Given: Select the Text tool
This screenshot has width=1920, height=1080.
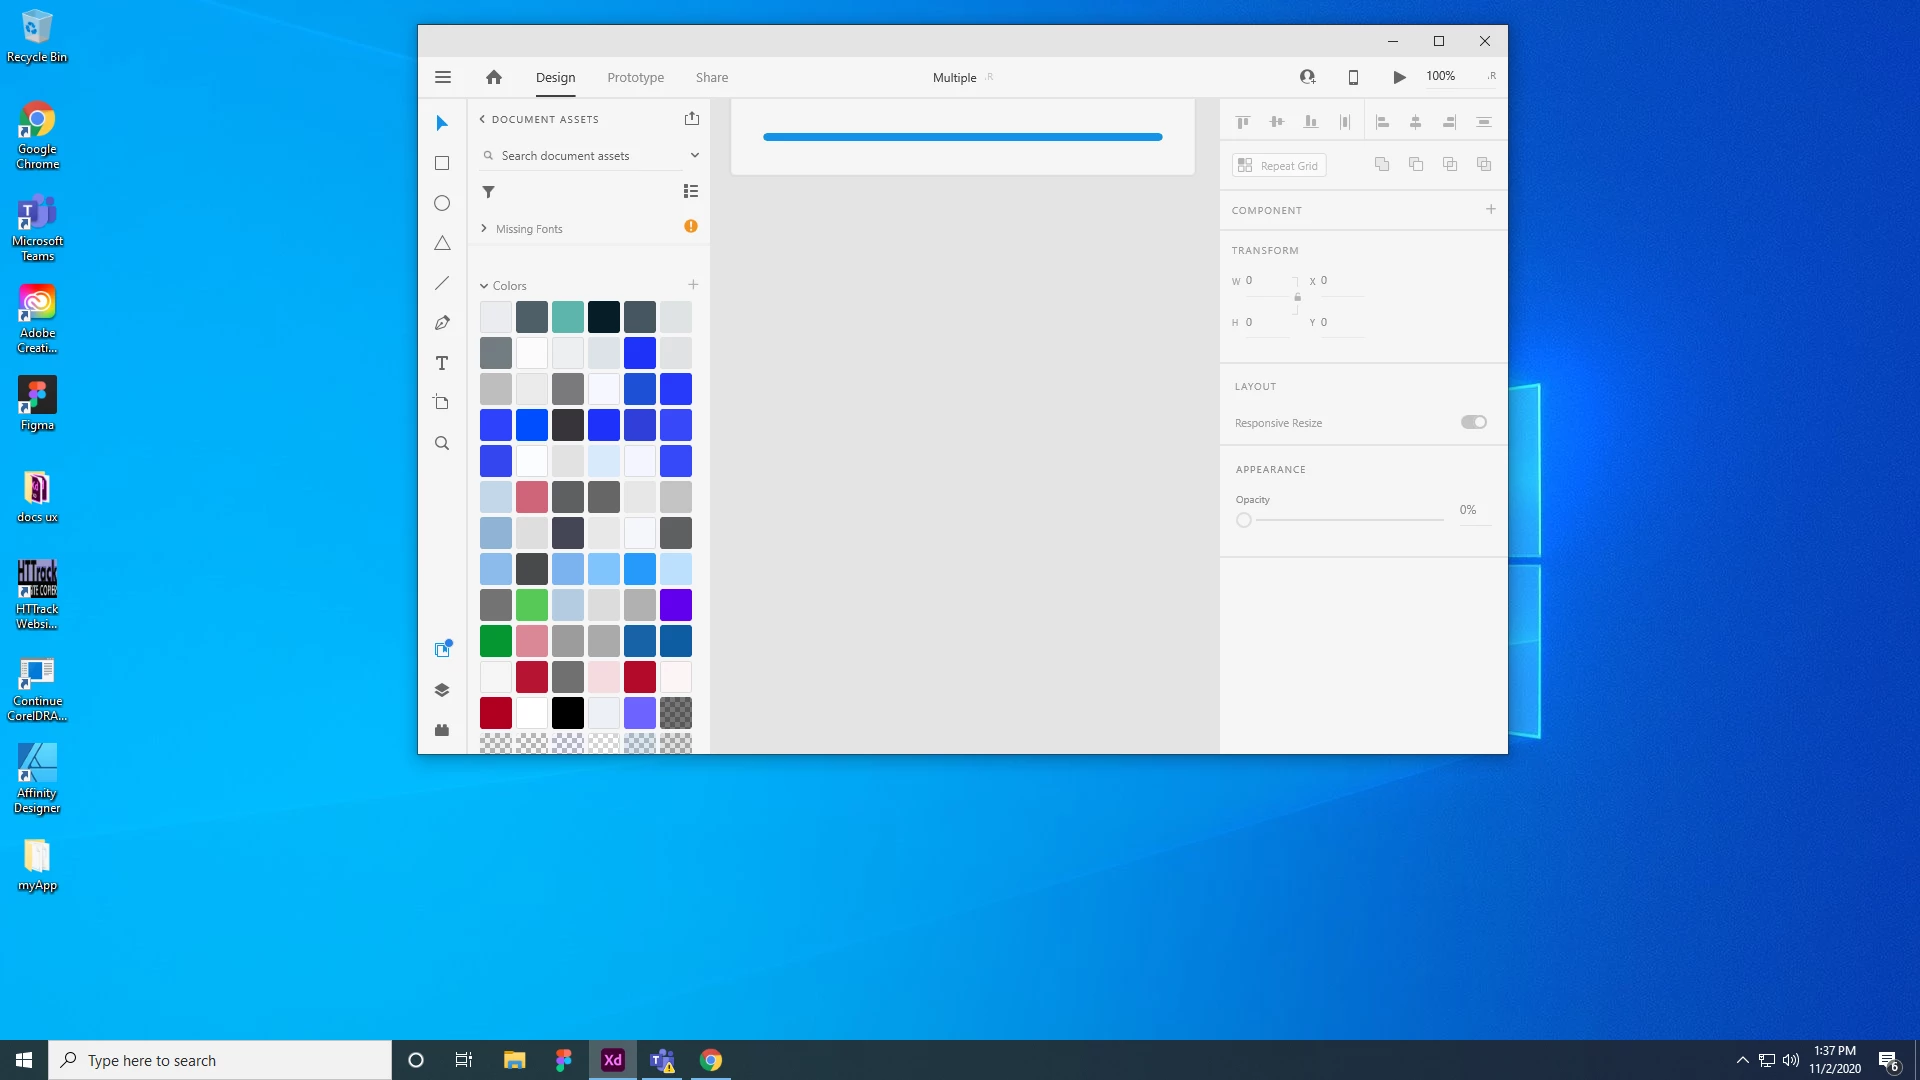Looking at the screenshot, I should tap(442, 363).
